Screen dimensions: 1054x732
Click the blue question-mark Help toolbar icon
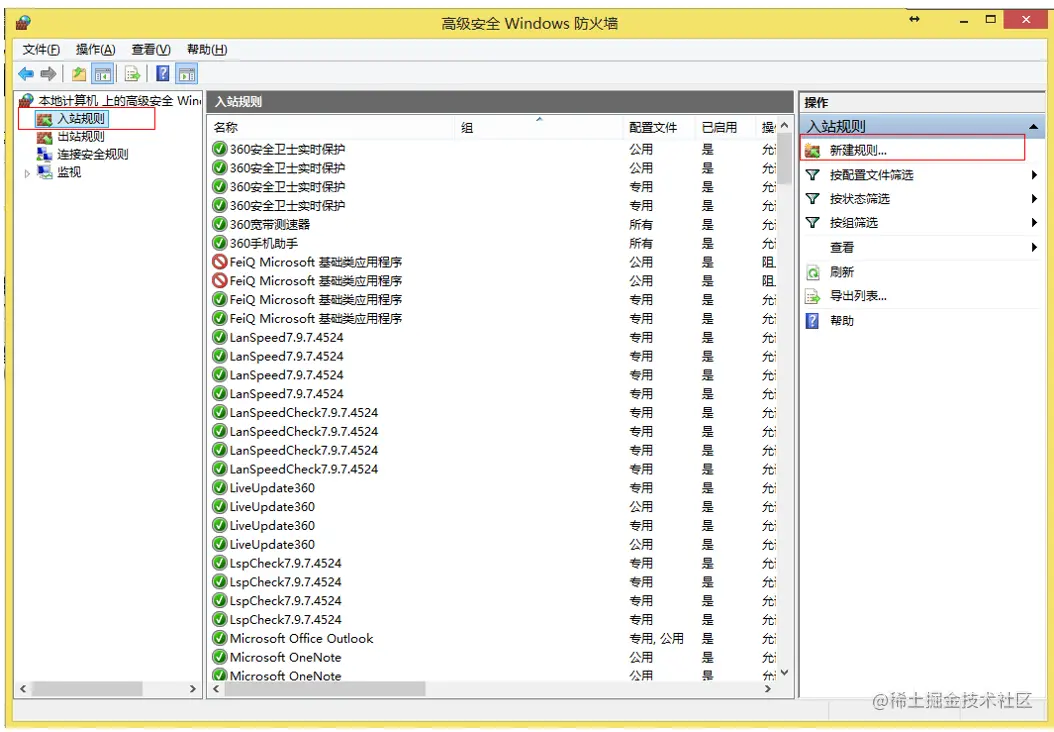click(x=163, y=73)
